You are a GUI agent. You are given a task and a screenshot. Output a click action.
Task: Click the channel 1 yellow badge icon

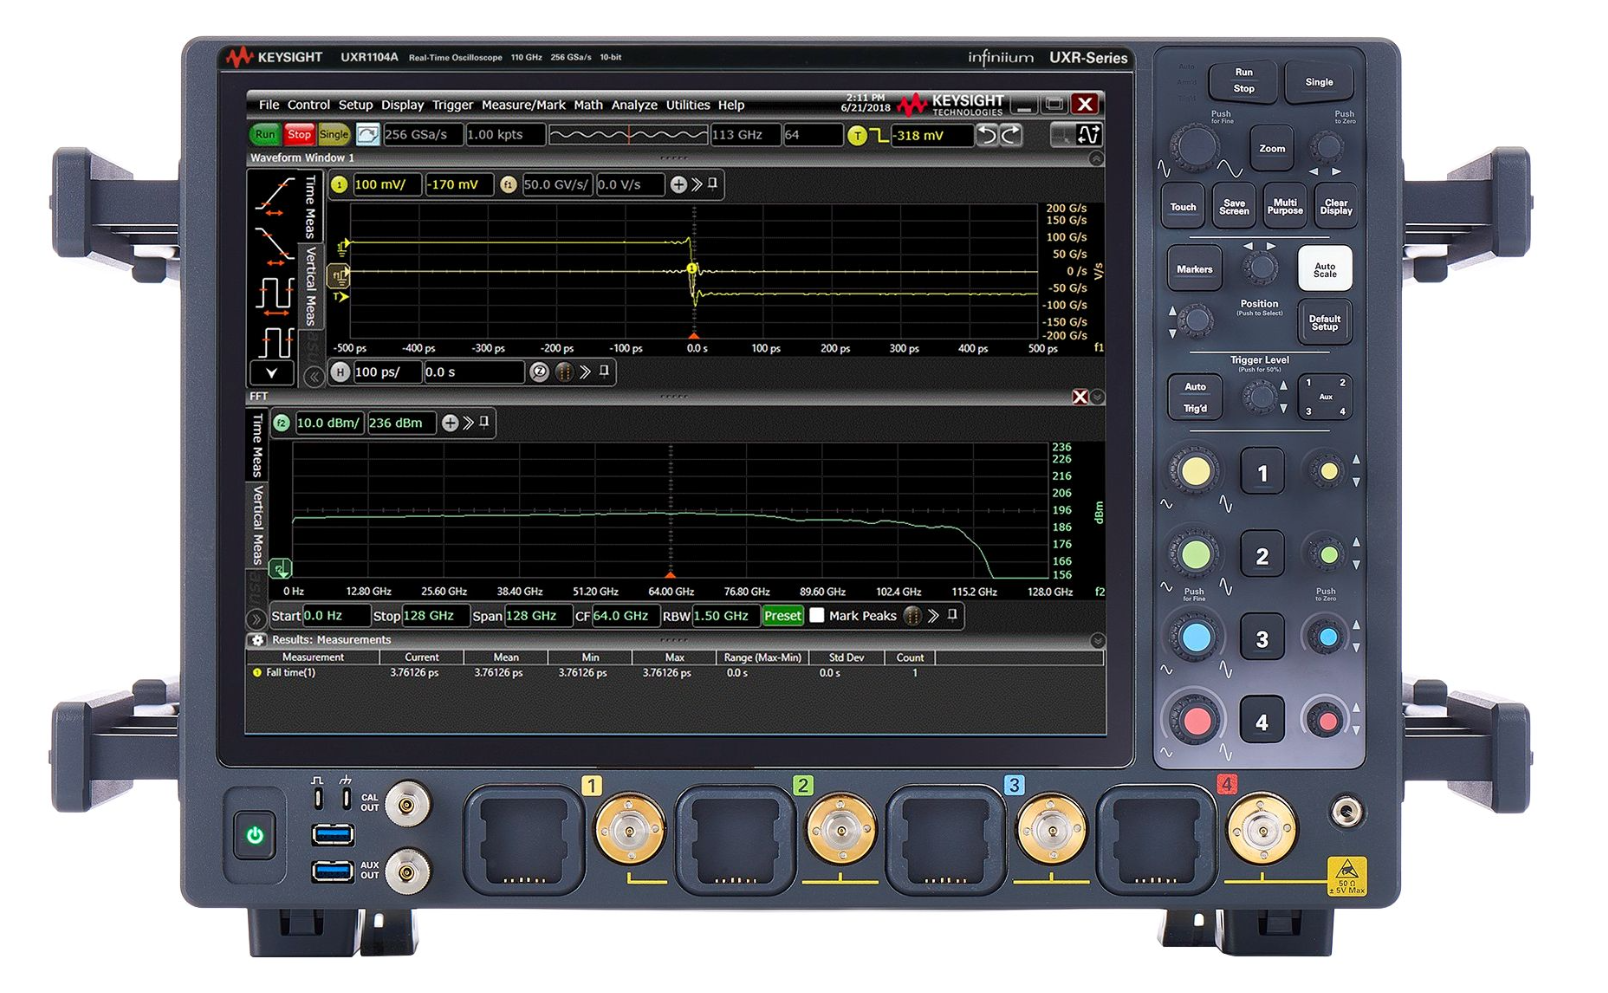click(337, 186)
